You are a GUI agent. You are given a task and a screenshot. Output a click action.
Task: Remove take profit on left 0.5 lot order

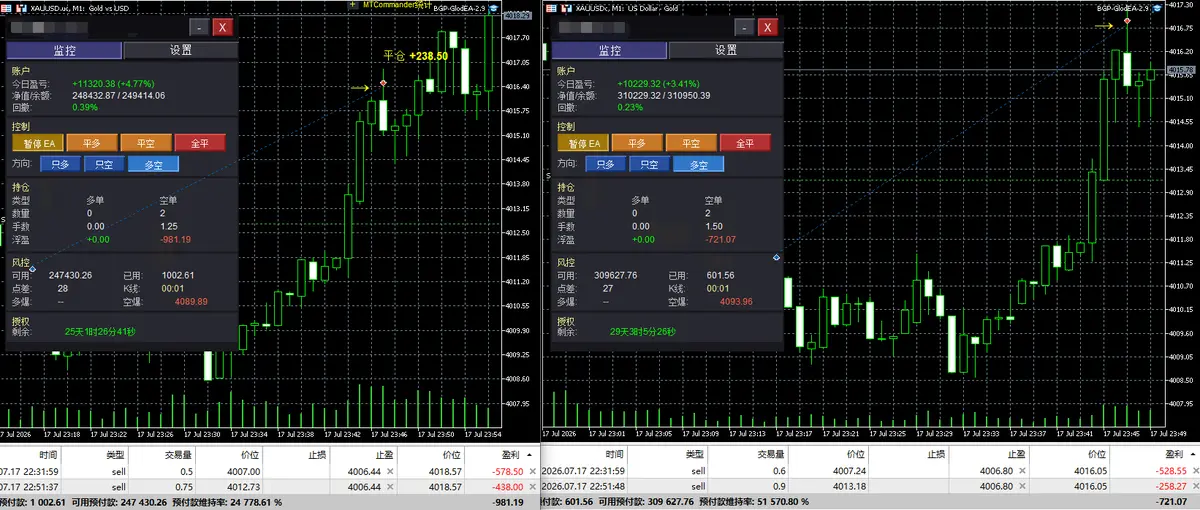(x=390, y=471)
